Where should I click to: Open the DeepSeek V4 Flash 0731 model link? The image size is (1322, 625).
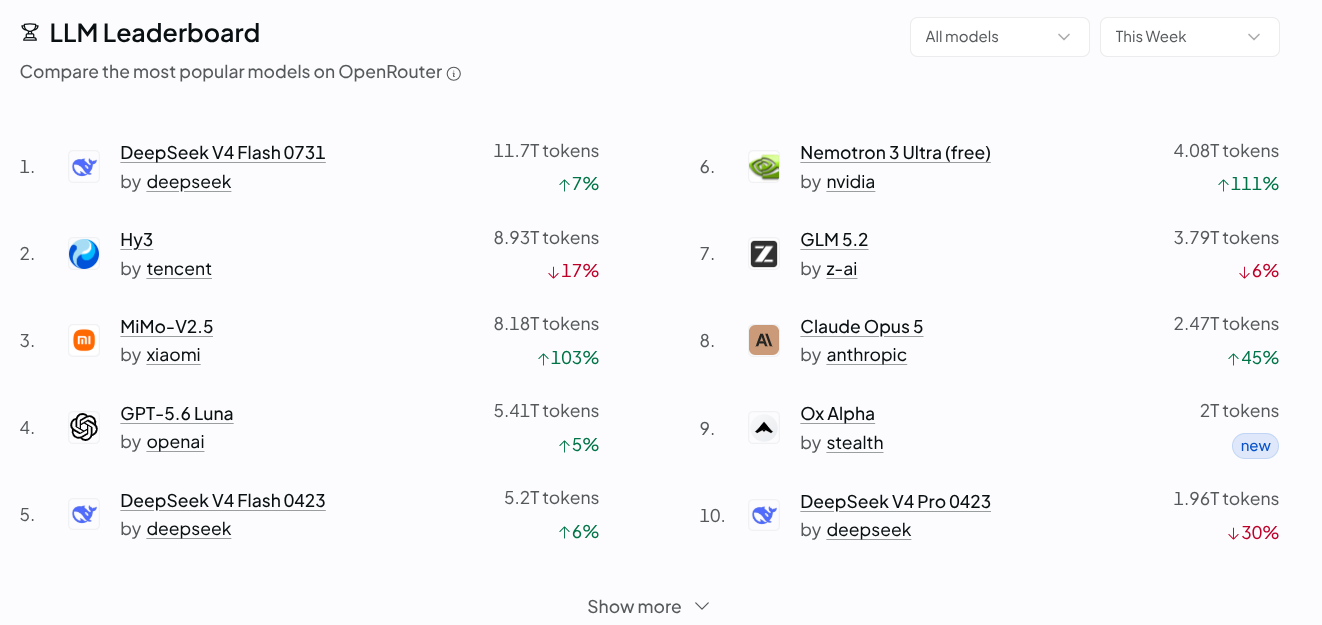click(223, 153)
